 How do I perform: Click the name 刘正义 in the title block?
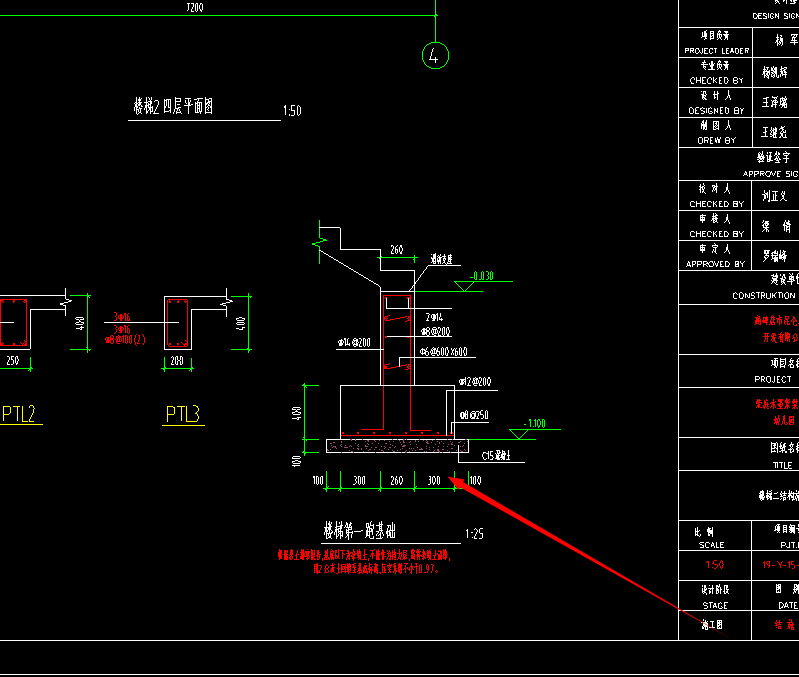pos(774,196)
